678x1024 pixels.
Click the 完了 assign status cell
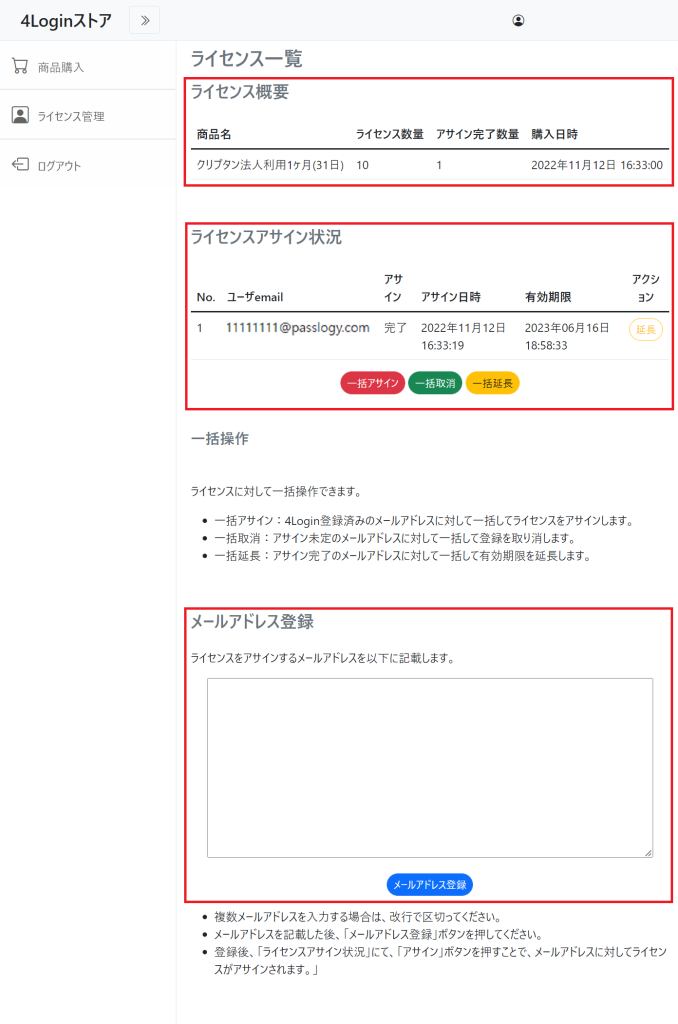395,328
